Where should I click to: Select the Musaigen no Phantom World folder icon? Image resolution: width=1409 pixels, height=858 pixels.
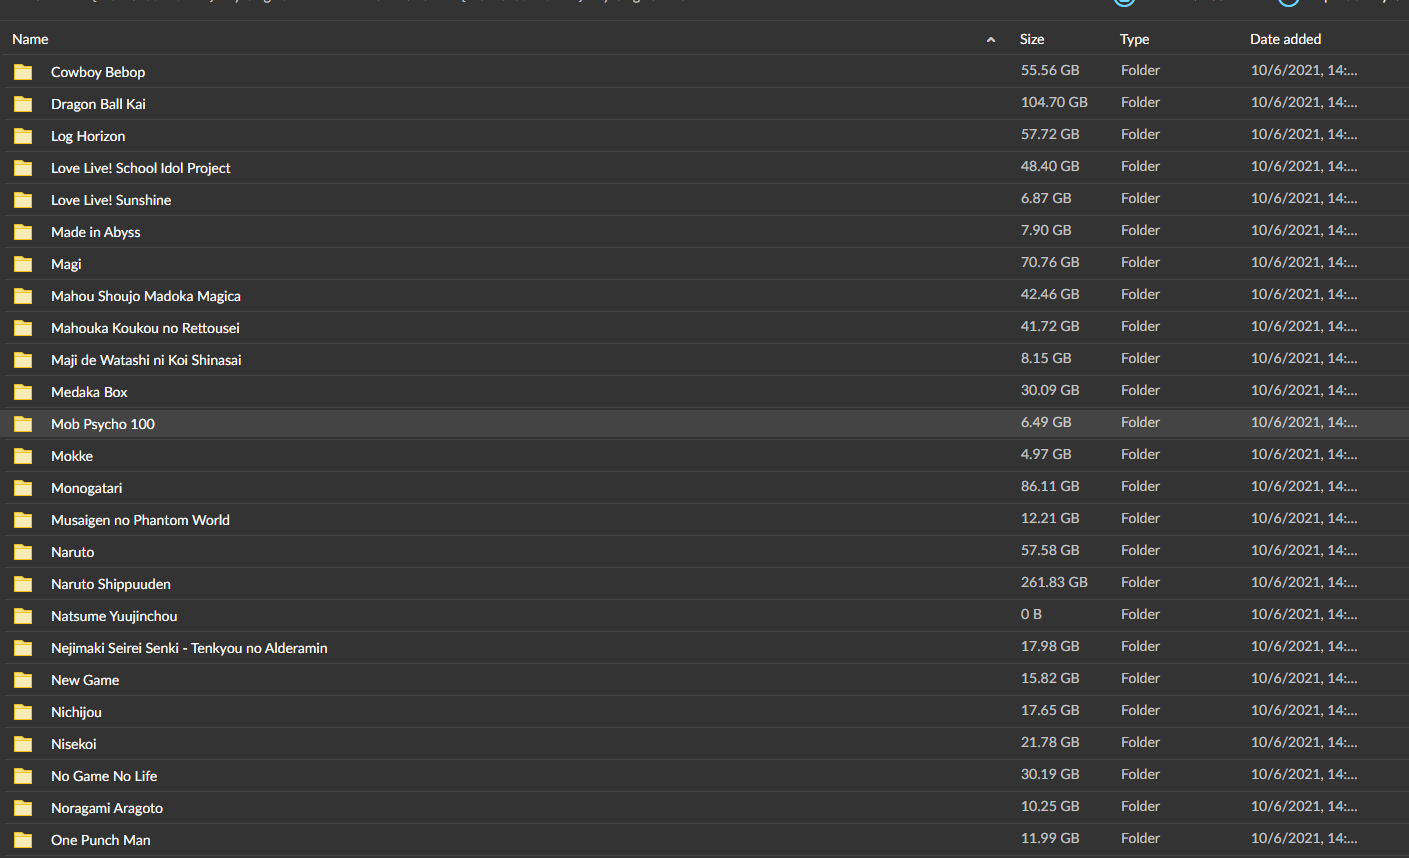coord(23,520)
